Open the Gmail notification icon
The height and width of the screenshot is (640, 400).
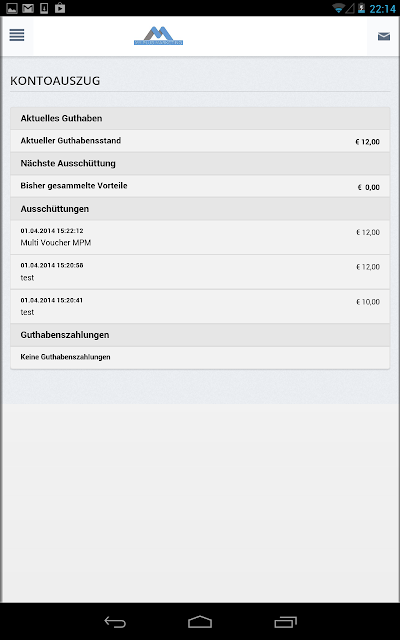pos(28,8)
